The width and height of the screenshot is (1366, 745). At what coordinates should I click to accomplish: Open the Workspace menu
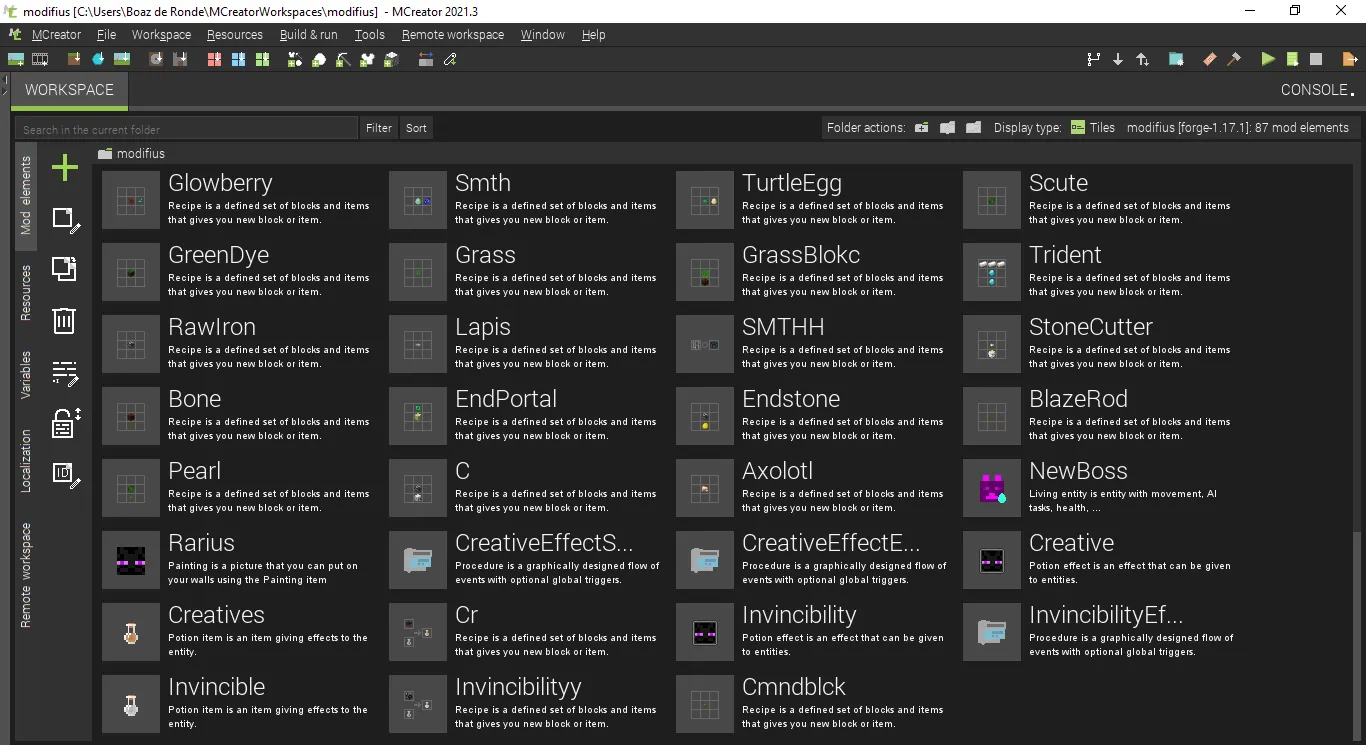[x=161, y=34]
